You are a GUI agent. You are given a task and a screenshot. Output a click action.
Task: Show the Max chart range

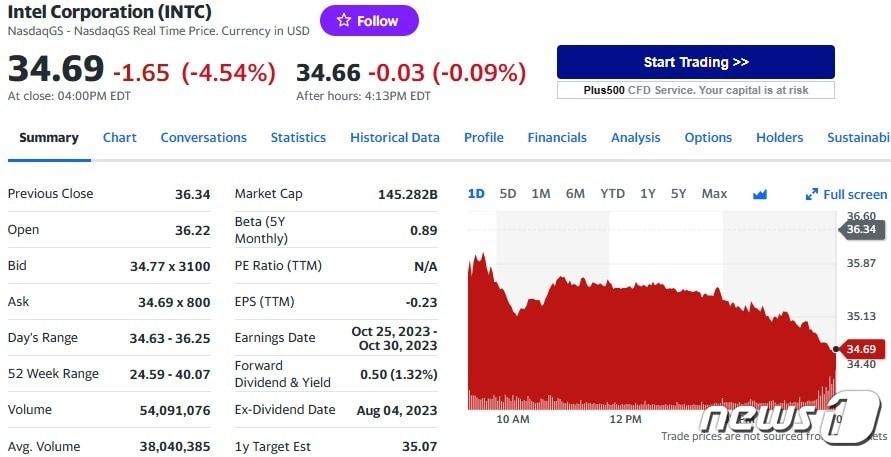pos(714,194)
